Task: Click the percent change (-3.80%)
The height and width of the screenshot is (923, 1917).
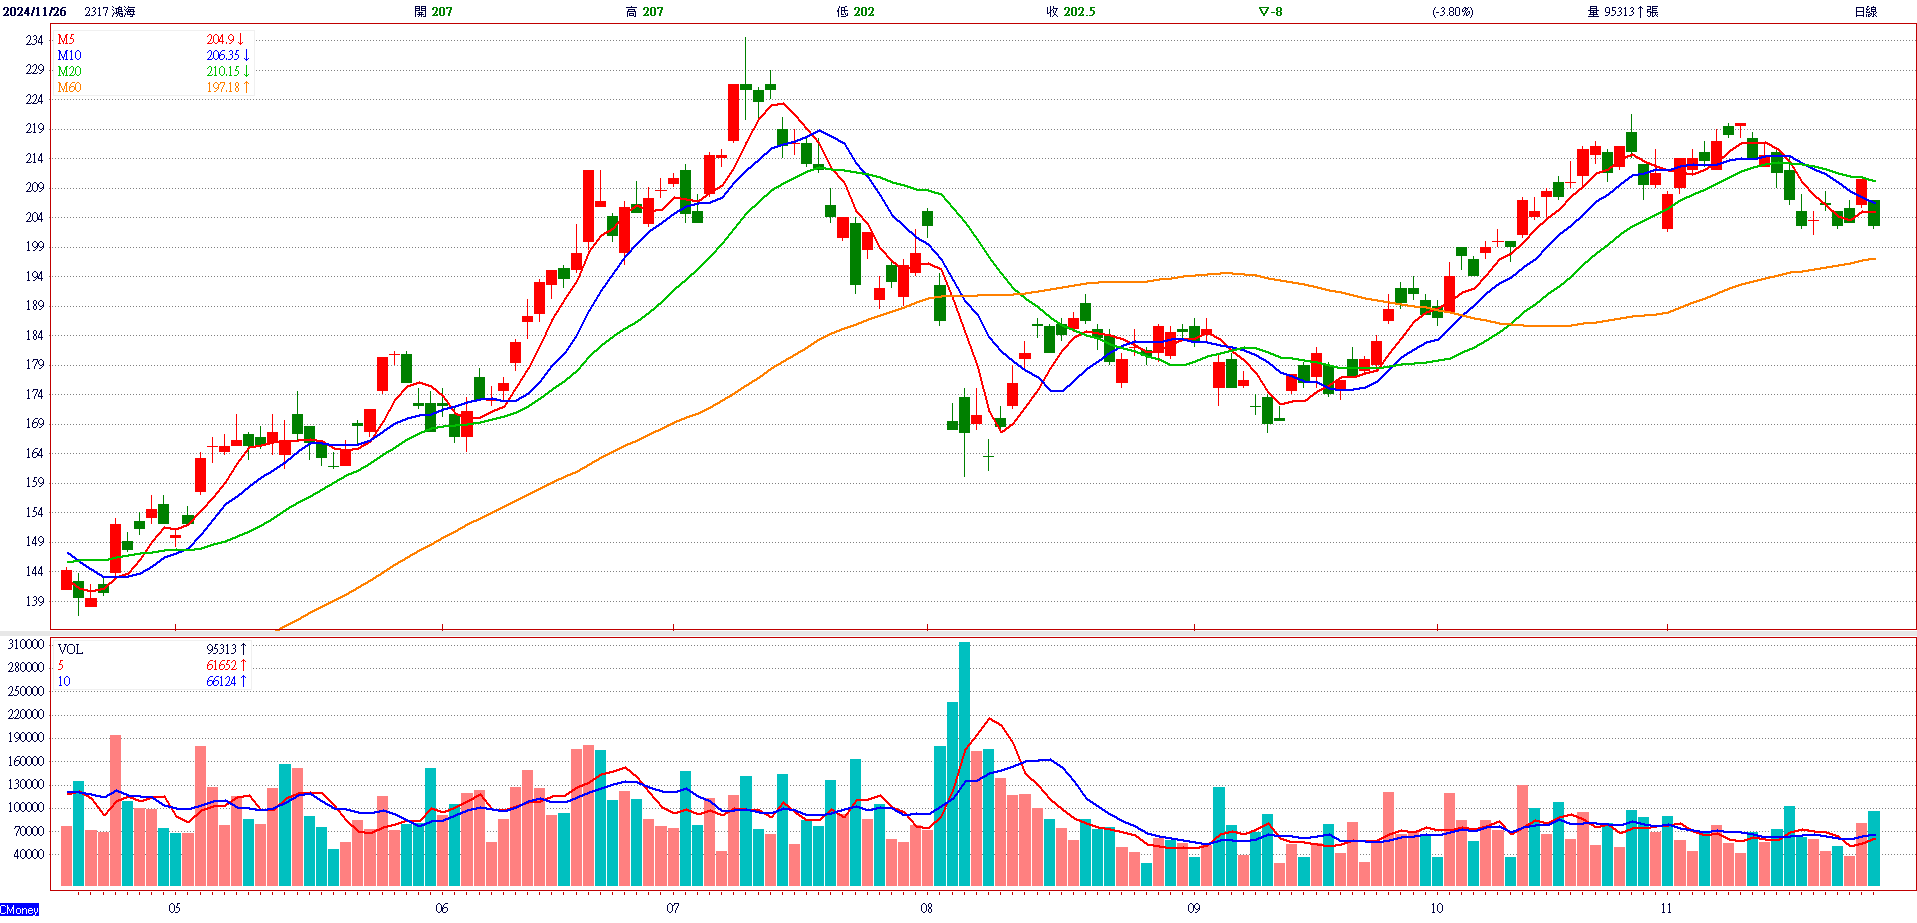Action: (1452, 12)
